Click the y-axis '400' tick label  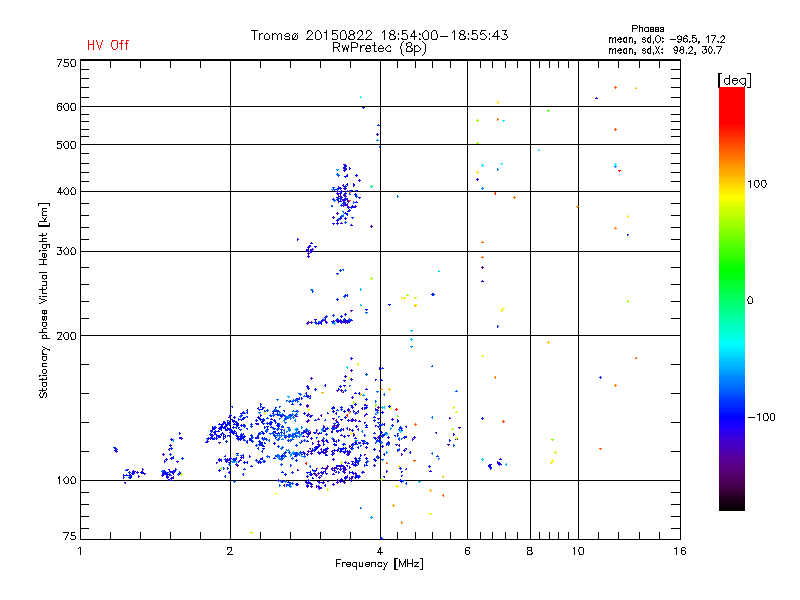(x=66, y=192)
